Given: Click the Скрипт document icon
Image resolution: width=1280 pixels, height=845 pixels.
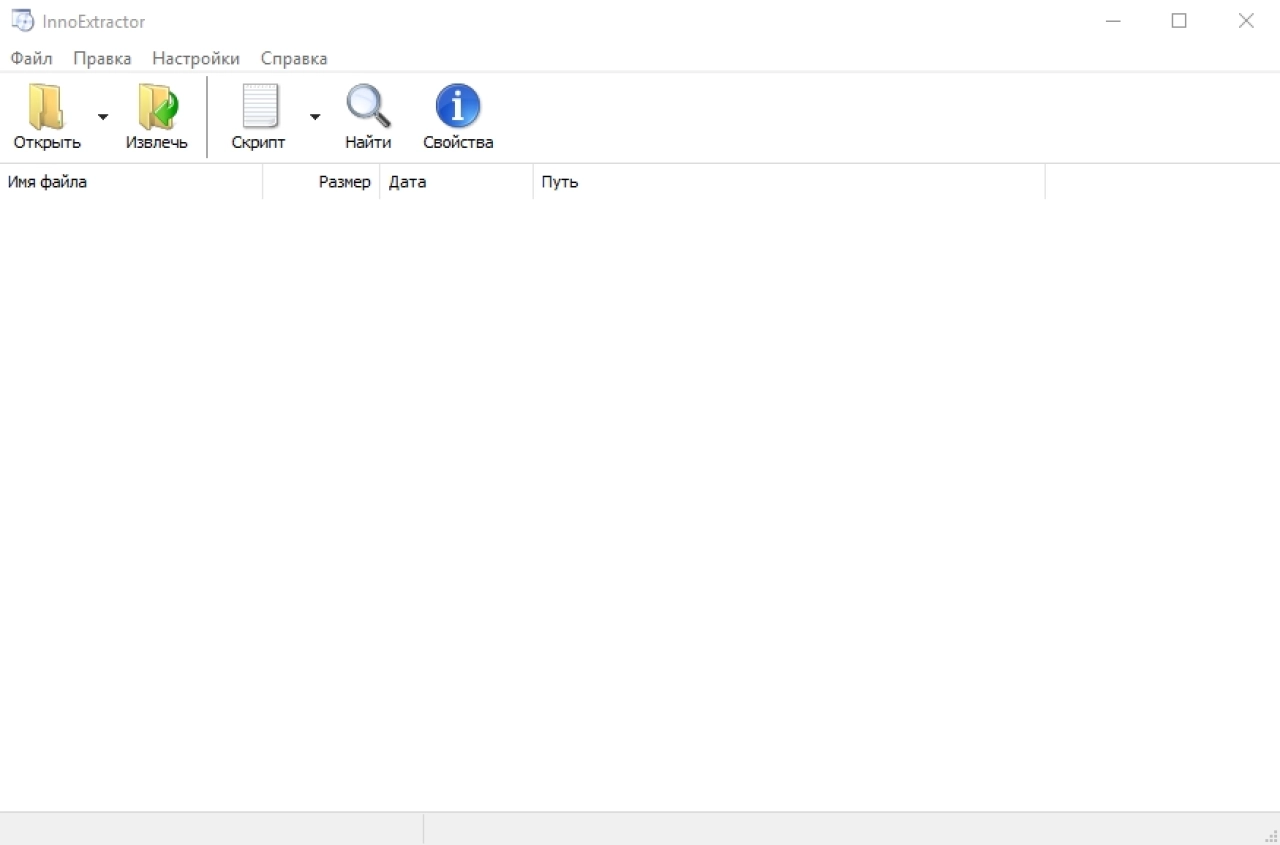Looking at the screenshot, I should [x=260, y=106].
